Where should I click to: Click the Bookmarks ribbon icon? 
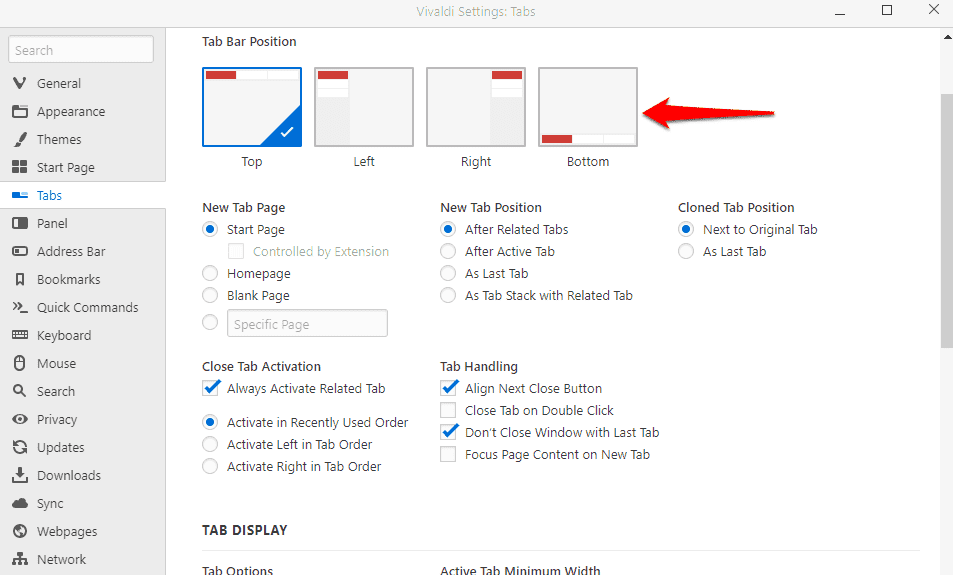click(x=19, y=279)
